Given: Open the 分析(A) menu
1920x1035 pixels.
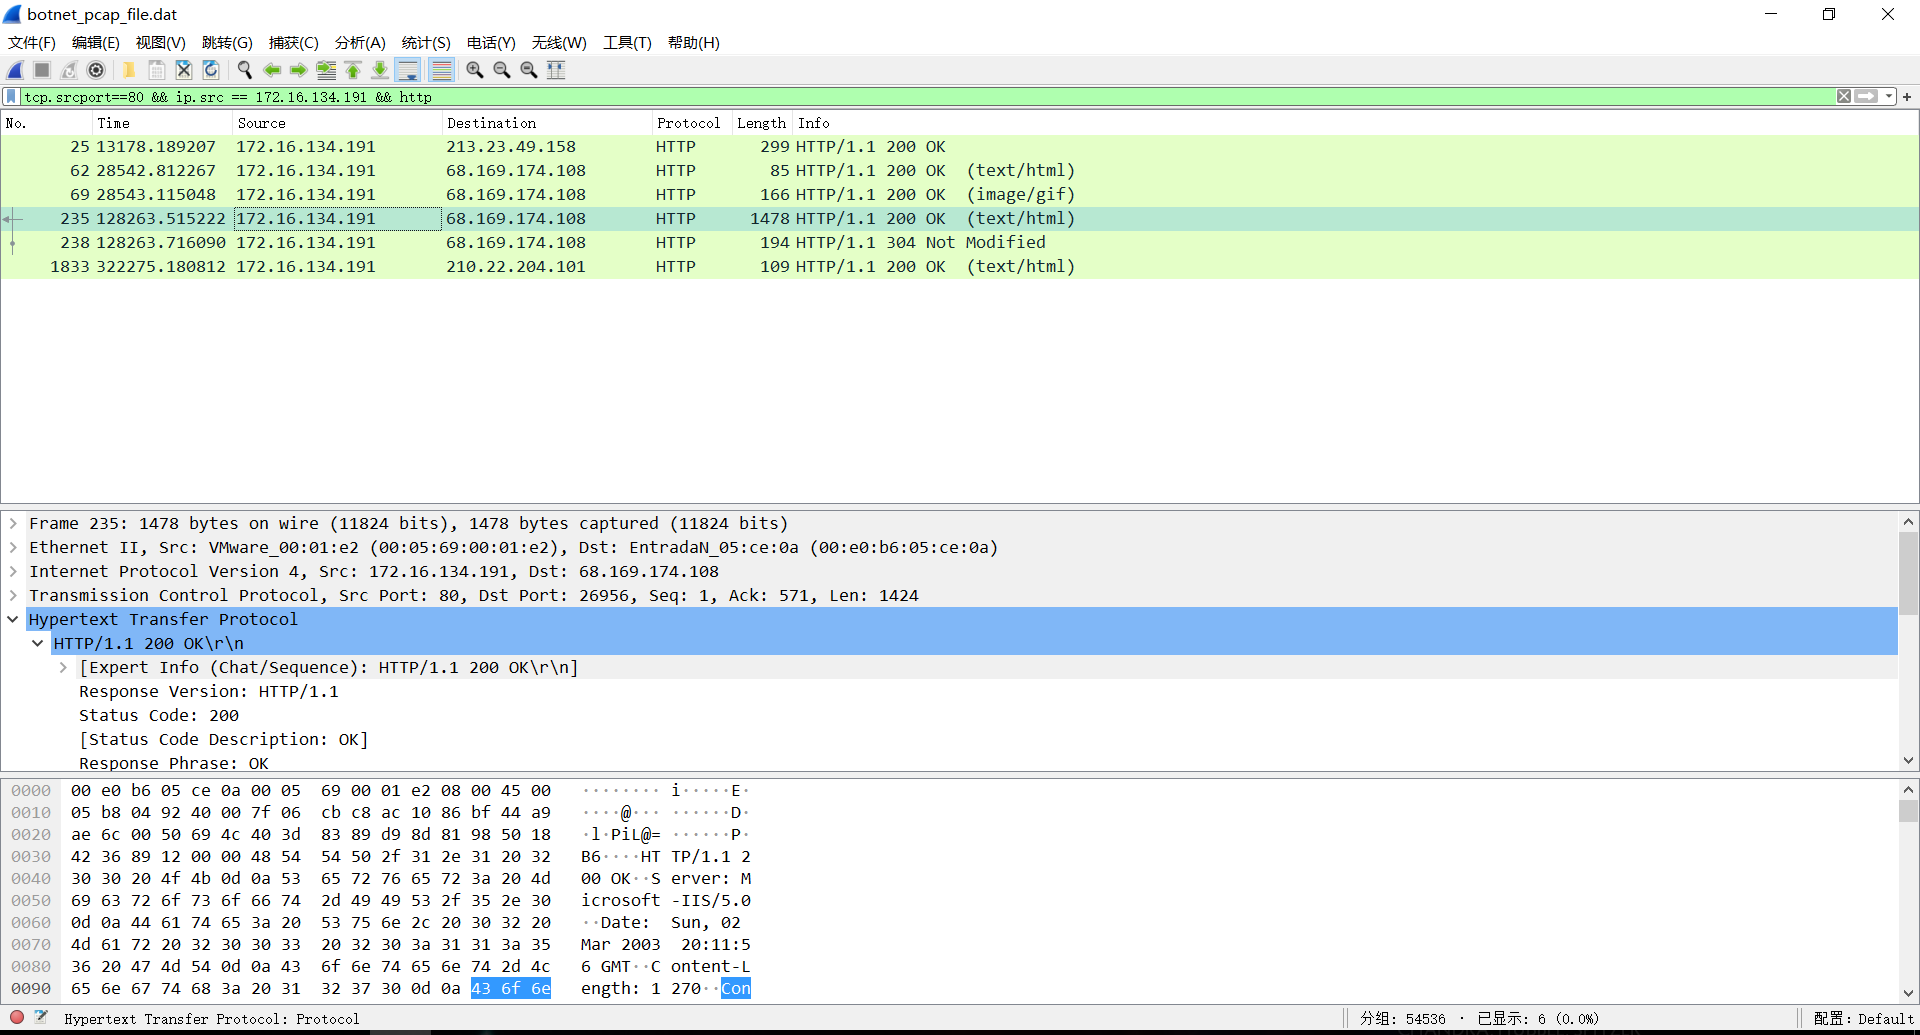Looking at the screenshot, I should click(x=360, y=43).
